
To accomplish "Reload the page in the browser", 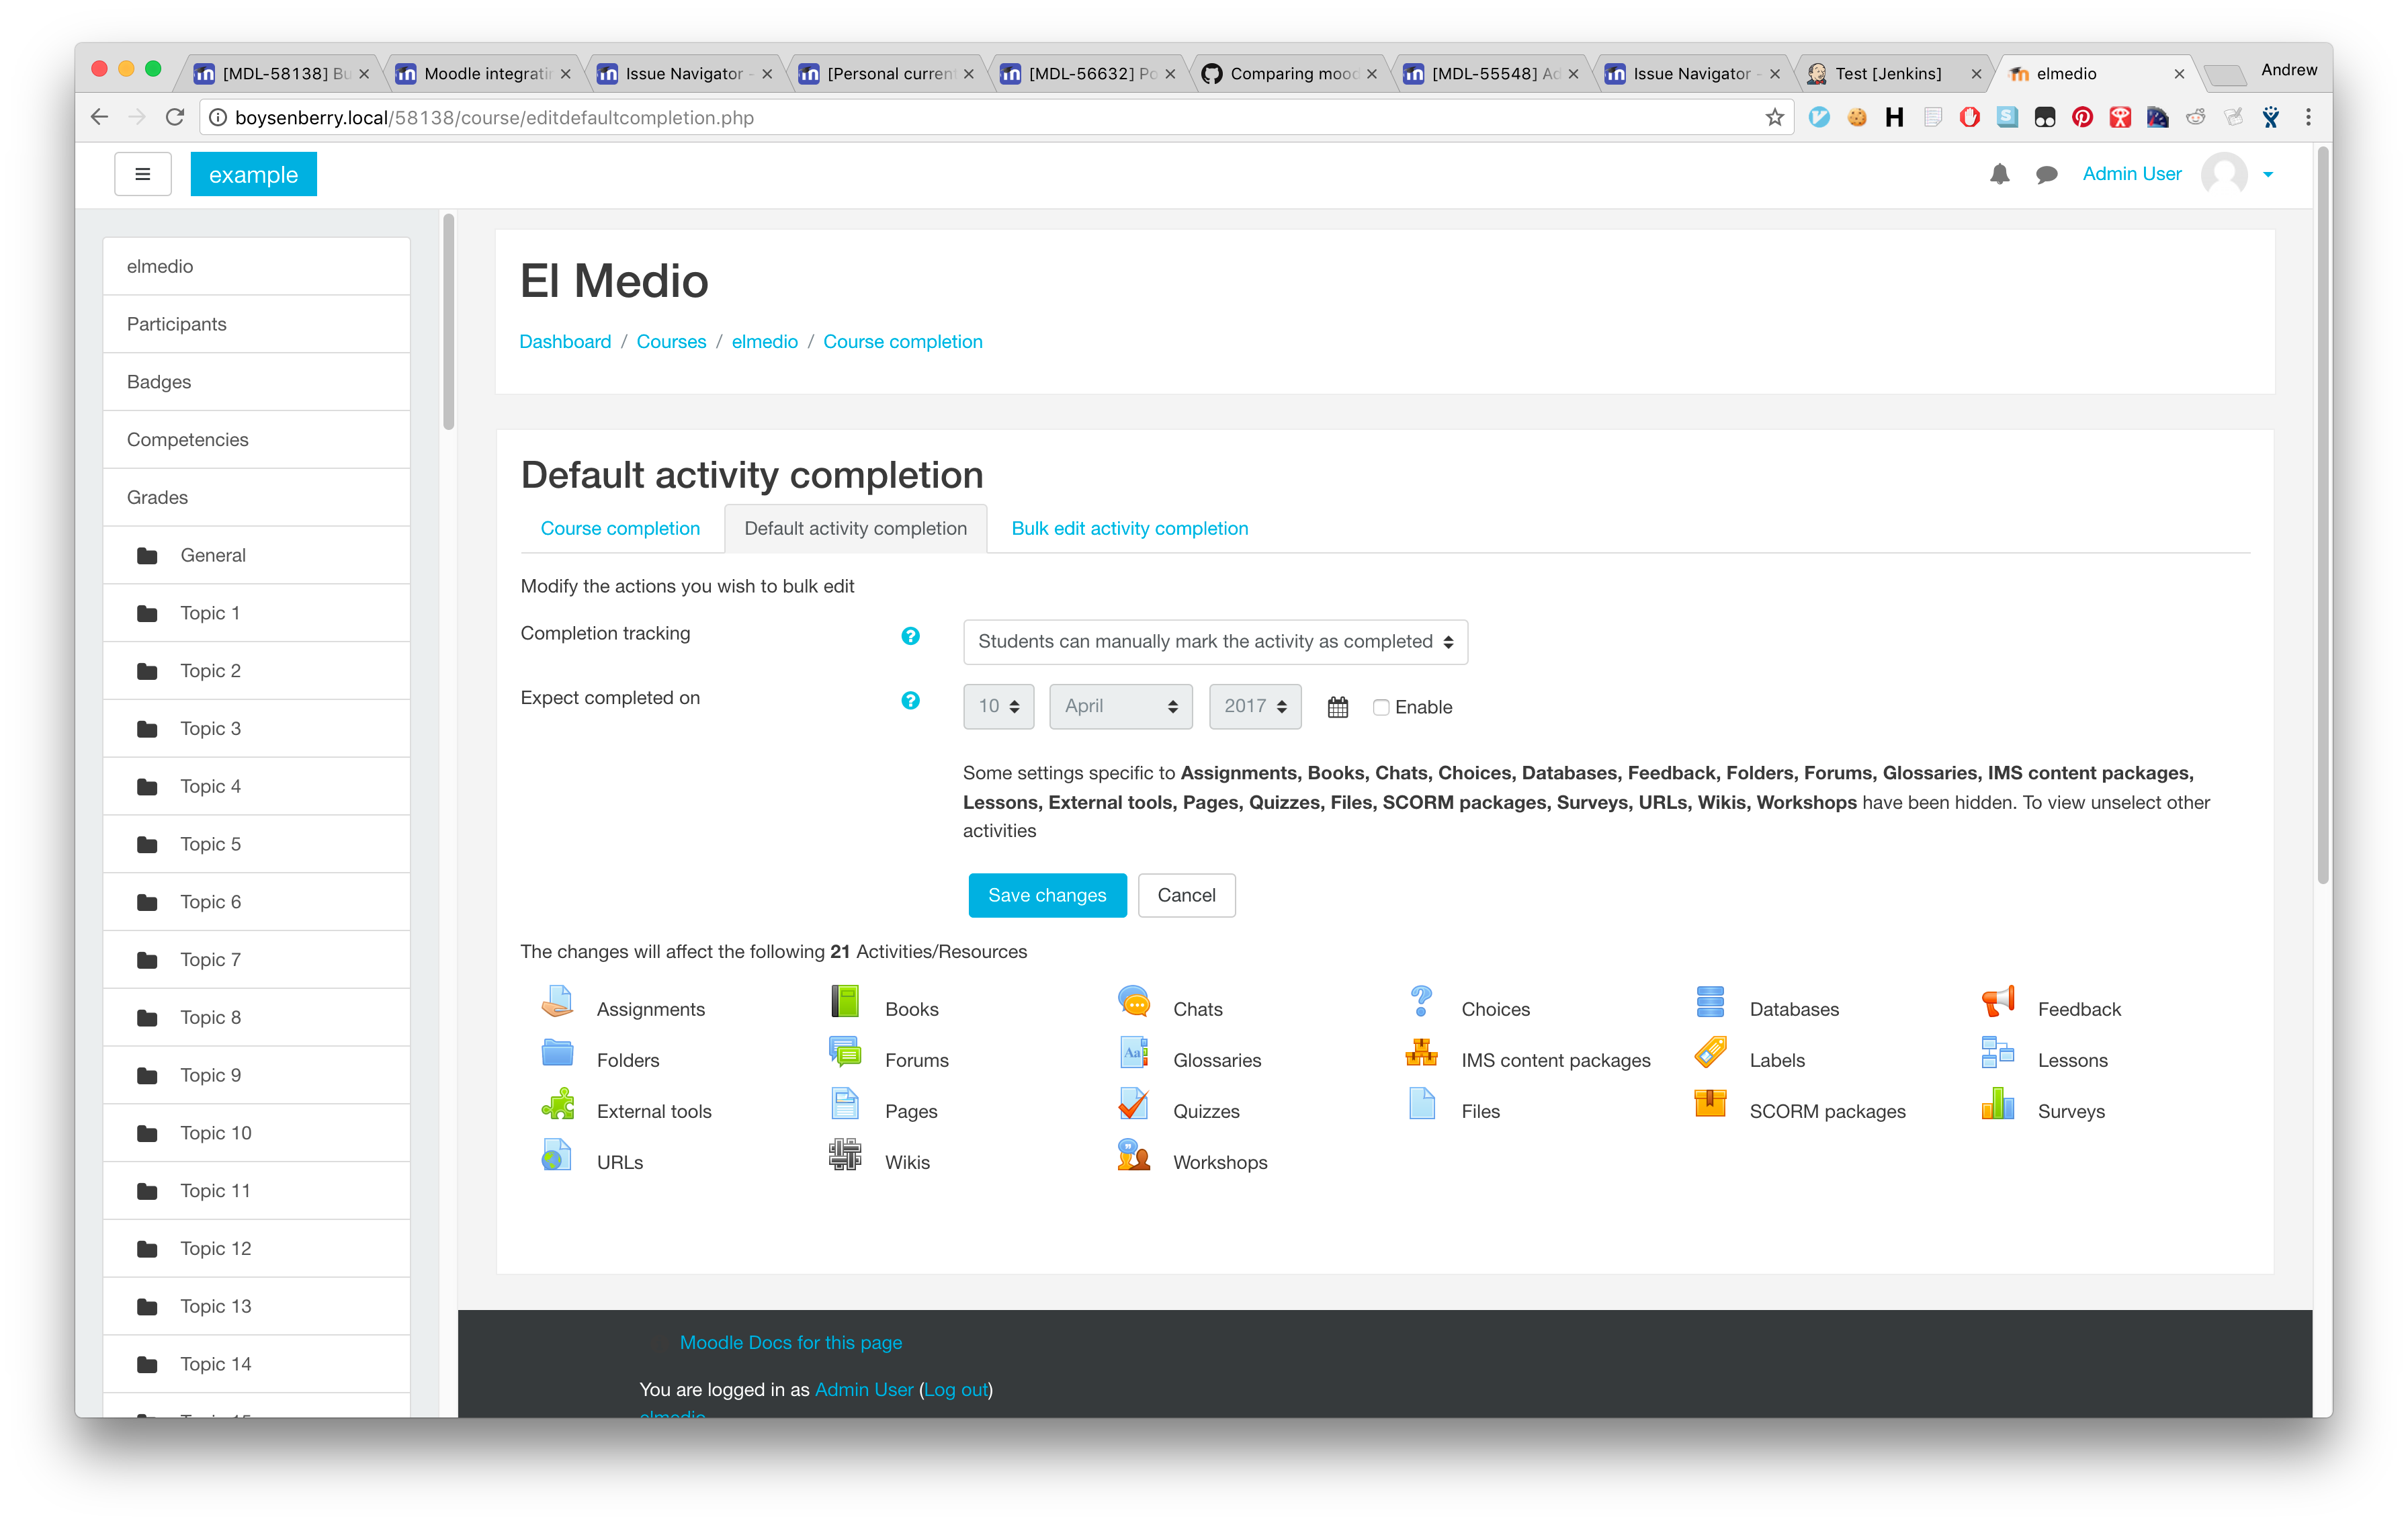I will coord(175,118).
